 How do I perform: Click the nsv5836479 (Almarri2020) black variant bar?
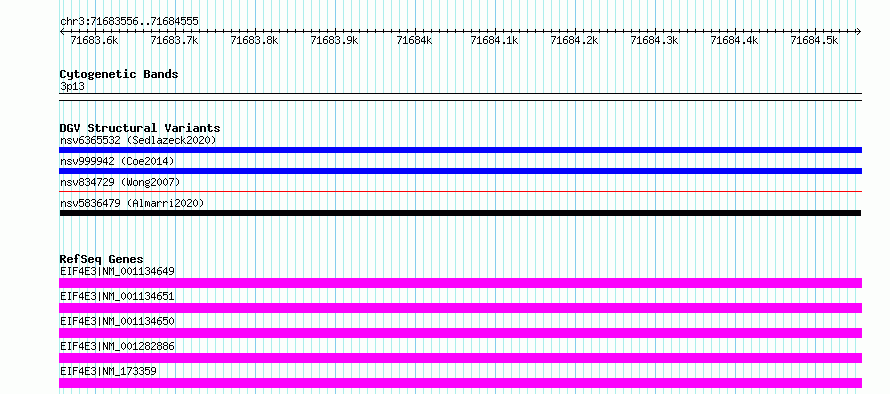pyautogui.click(x=460, y=213)
